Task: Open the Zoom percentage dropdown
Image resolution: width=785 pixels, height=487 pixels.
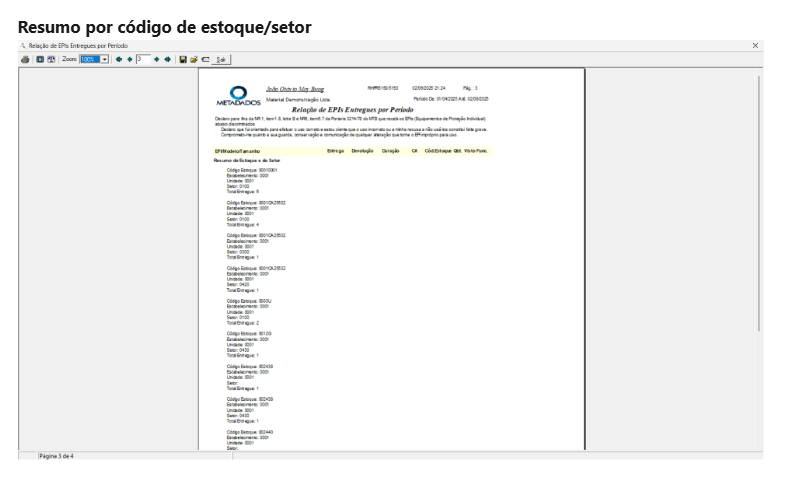Action: pos(104,60)
